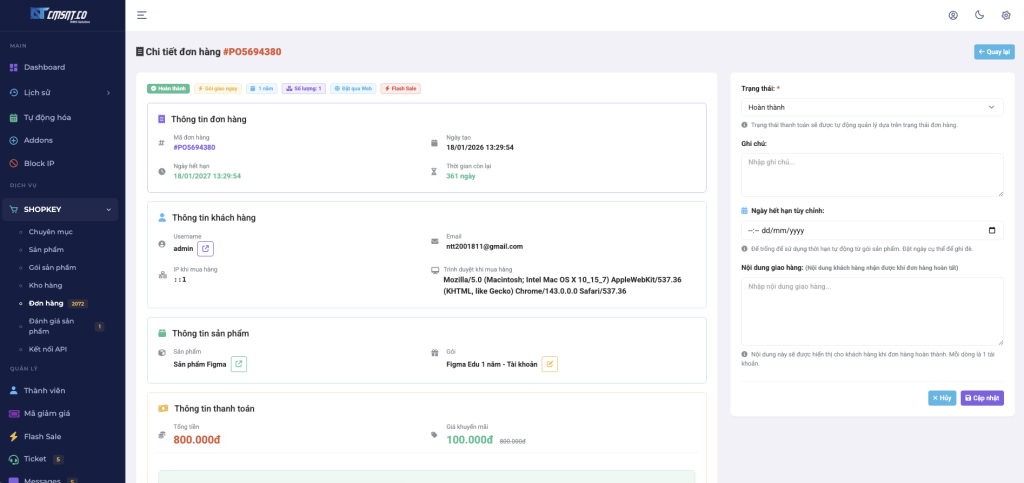The image size is (1024, 483).
Task: Open the settings gear icon
Action: (x=1006, y=15)
